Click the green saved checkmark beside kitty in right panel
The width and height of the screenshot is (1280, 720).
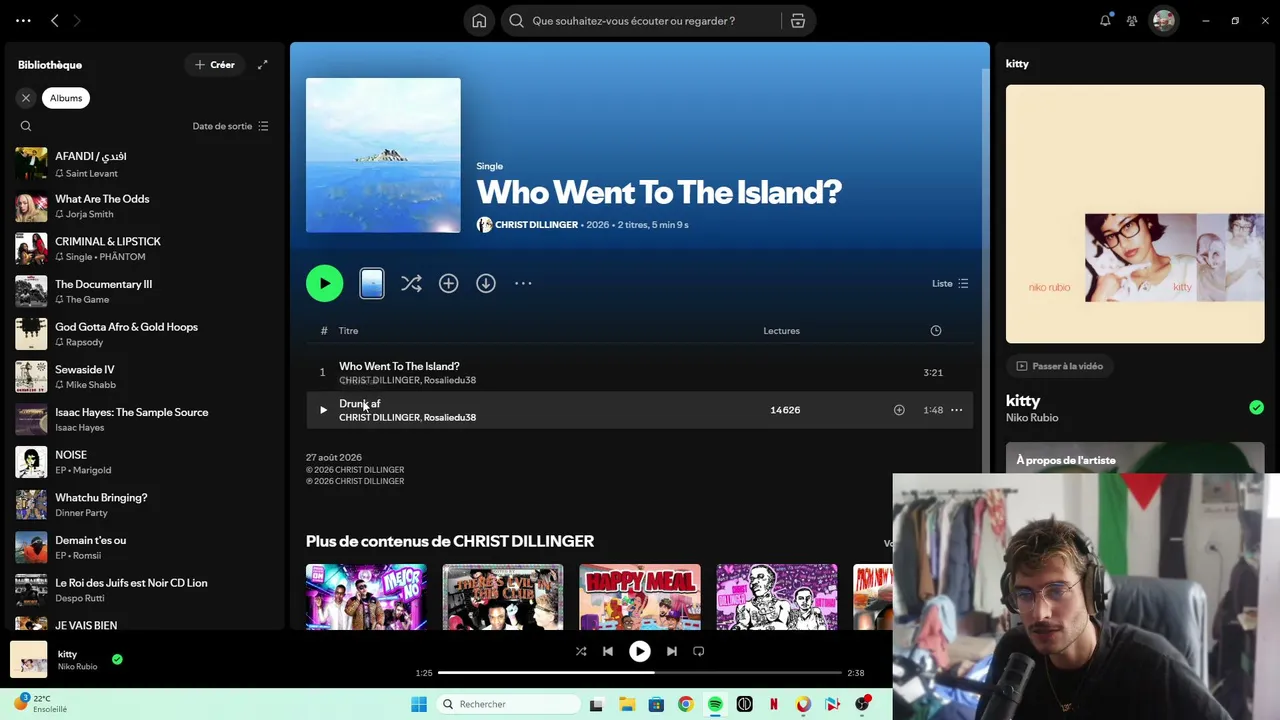(x=1256, y=407)
